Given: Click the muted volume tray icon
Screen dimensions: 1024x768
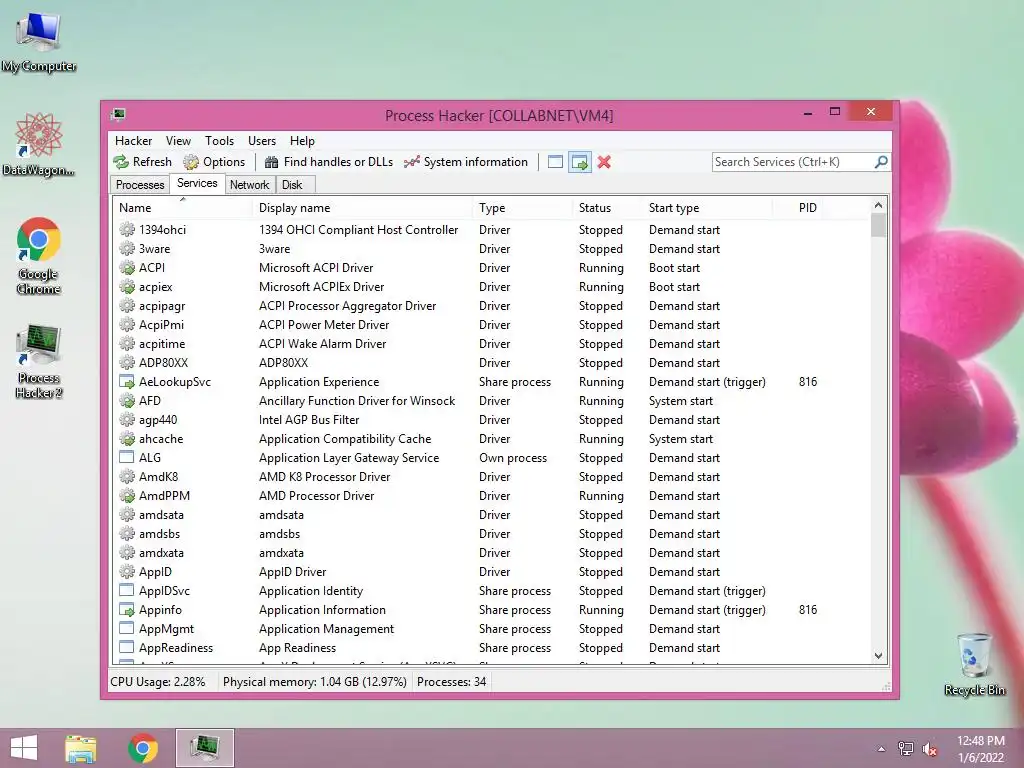Looking at the screenshot, I should click(x=930, y=748).
